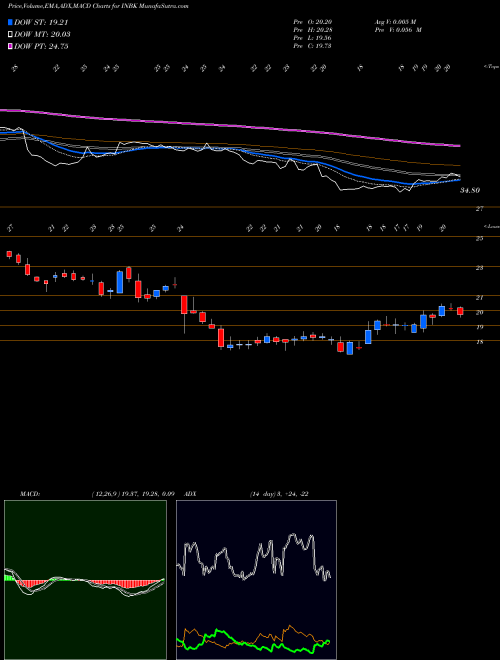Screen dimensions: 500x660
Task: Click the ADX panel label
Action: (191, 494)
